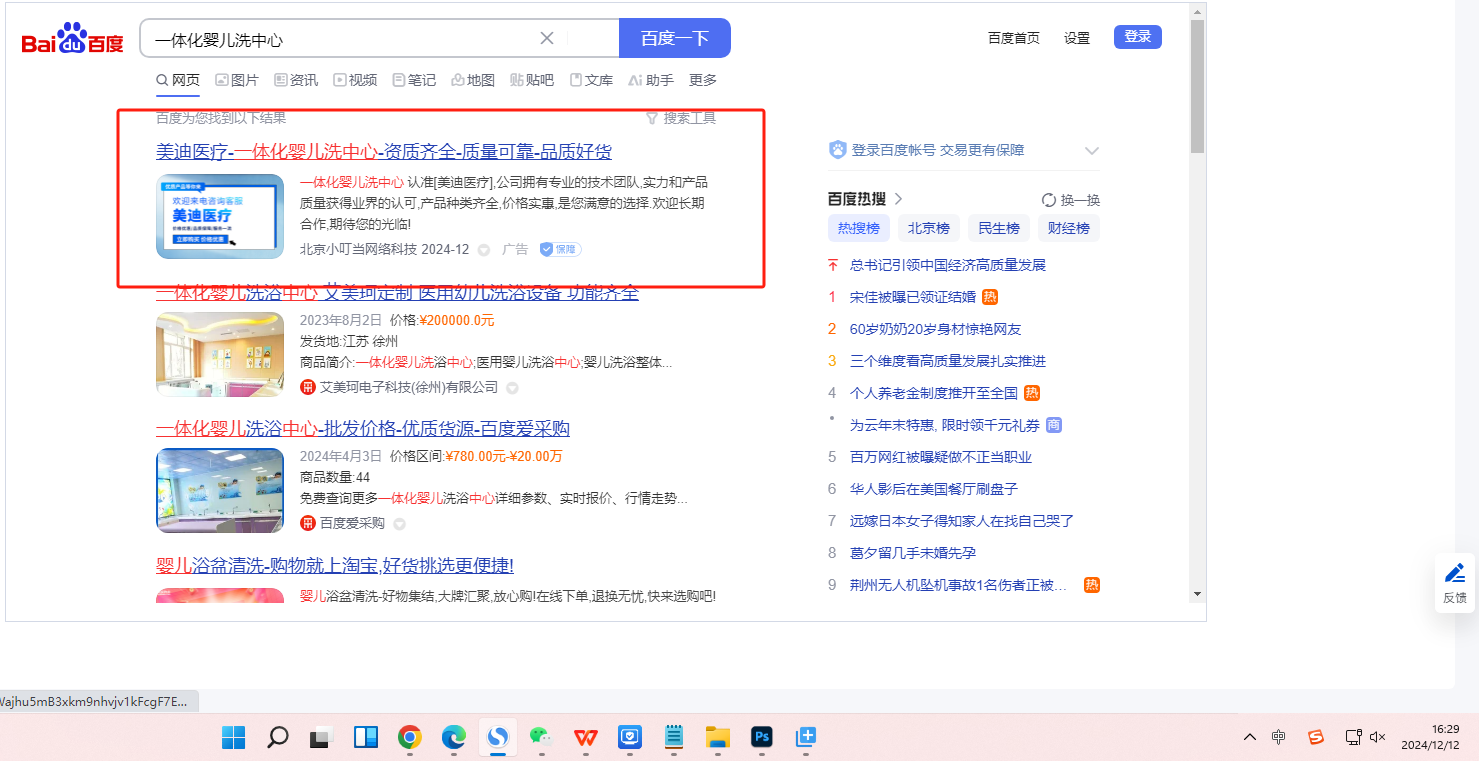Open the 反馈 feedback pencil icon

(x=1455, y=574)
